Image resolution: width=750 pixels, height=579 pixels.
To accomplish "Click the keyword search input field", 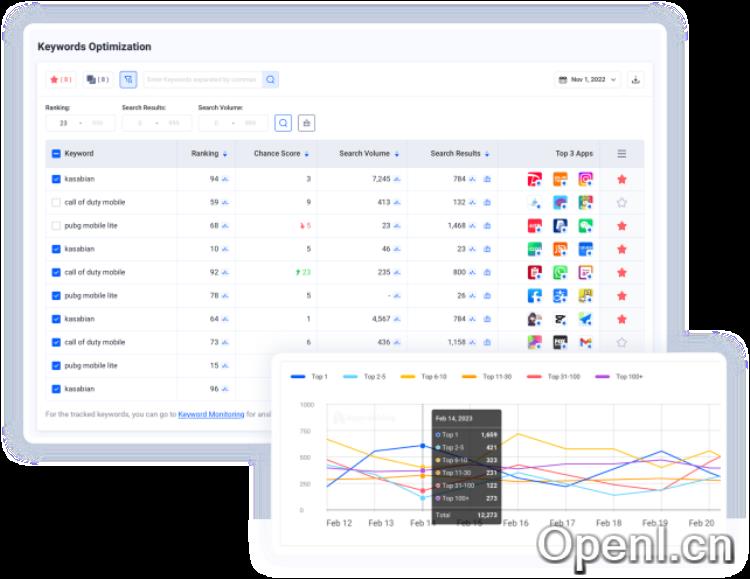I will tap(202, 79).
